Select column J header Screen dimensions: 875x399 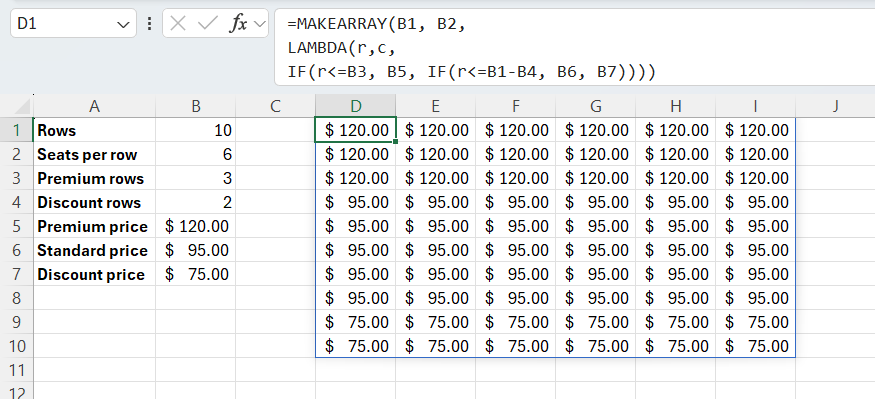coord(835,106)
